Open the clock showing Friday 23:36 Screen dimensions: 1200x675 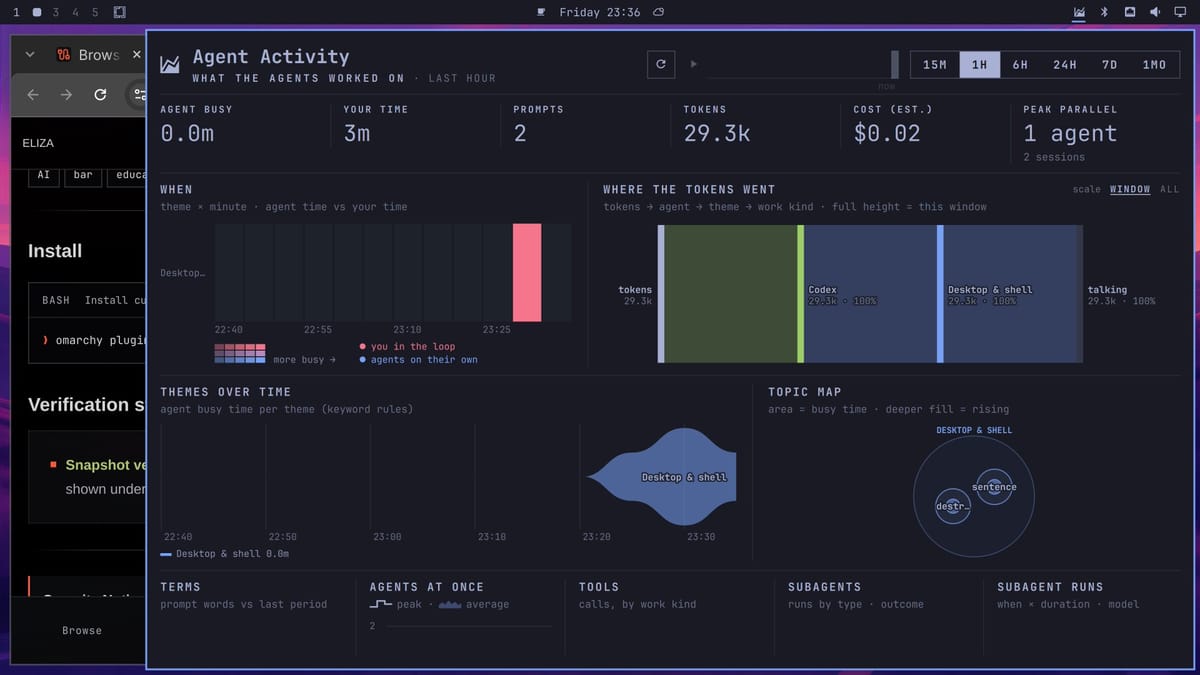(600, 12)
